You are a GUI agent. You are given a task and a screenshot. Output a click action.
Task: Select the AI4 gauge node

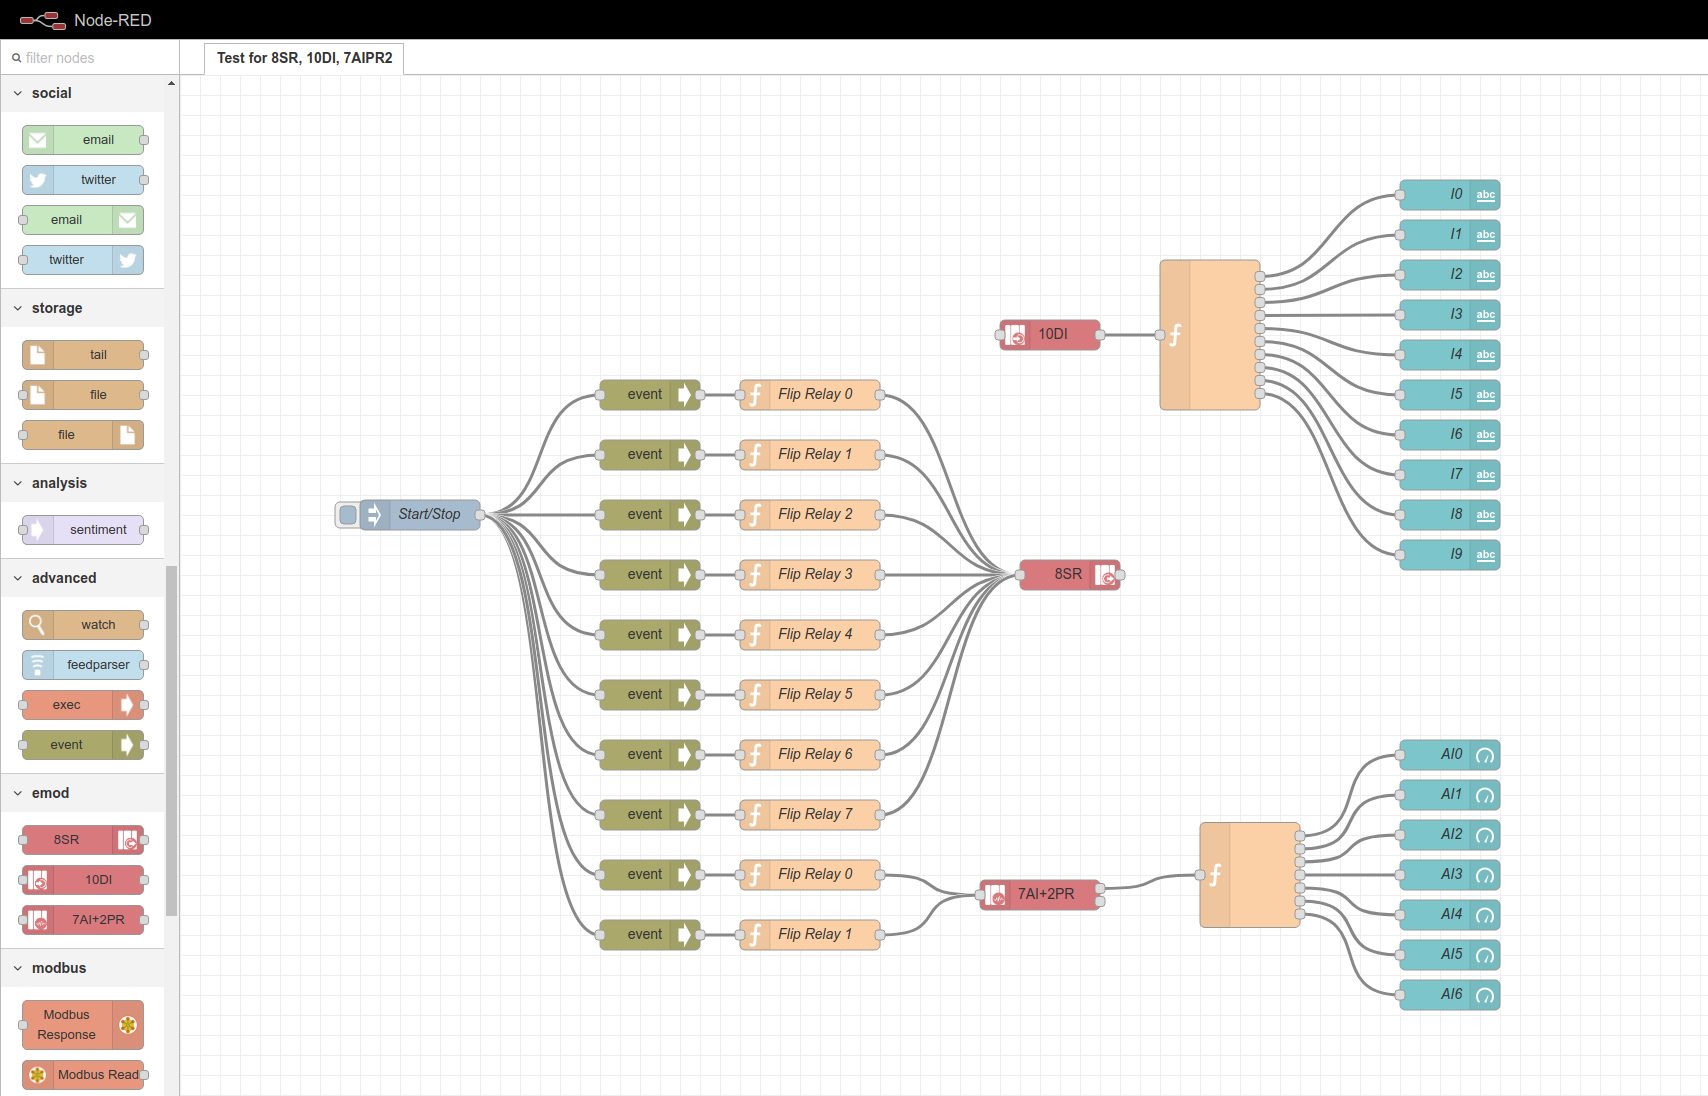tap(1450, 915)
